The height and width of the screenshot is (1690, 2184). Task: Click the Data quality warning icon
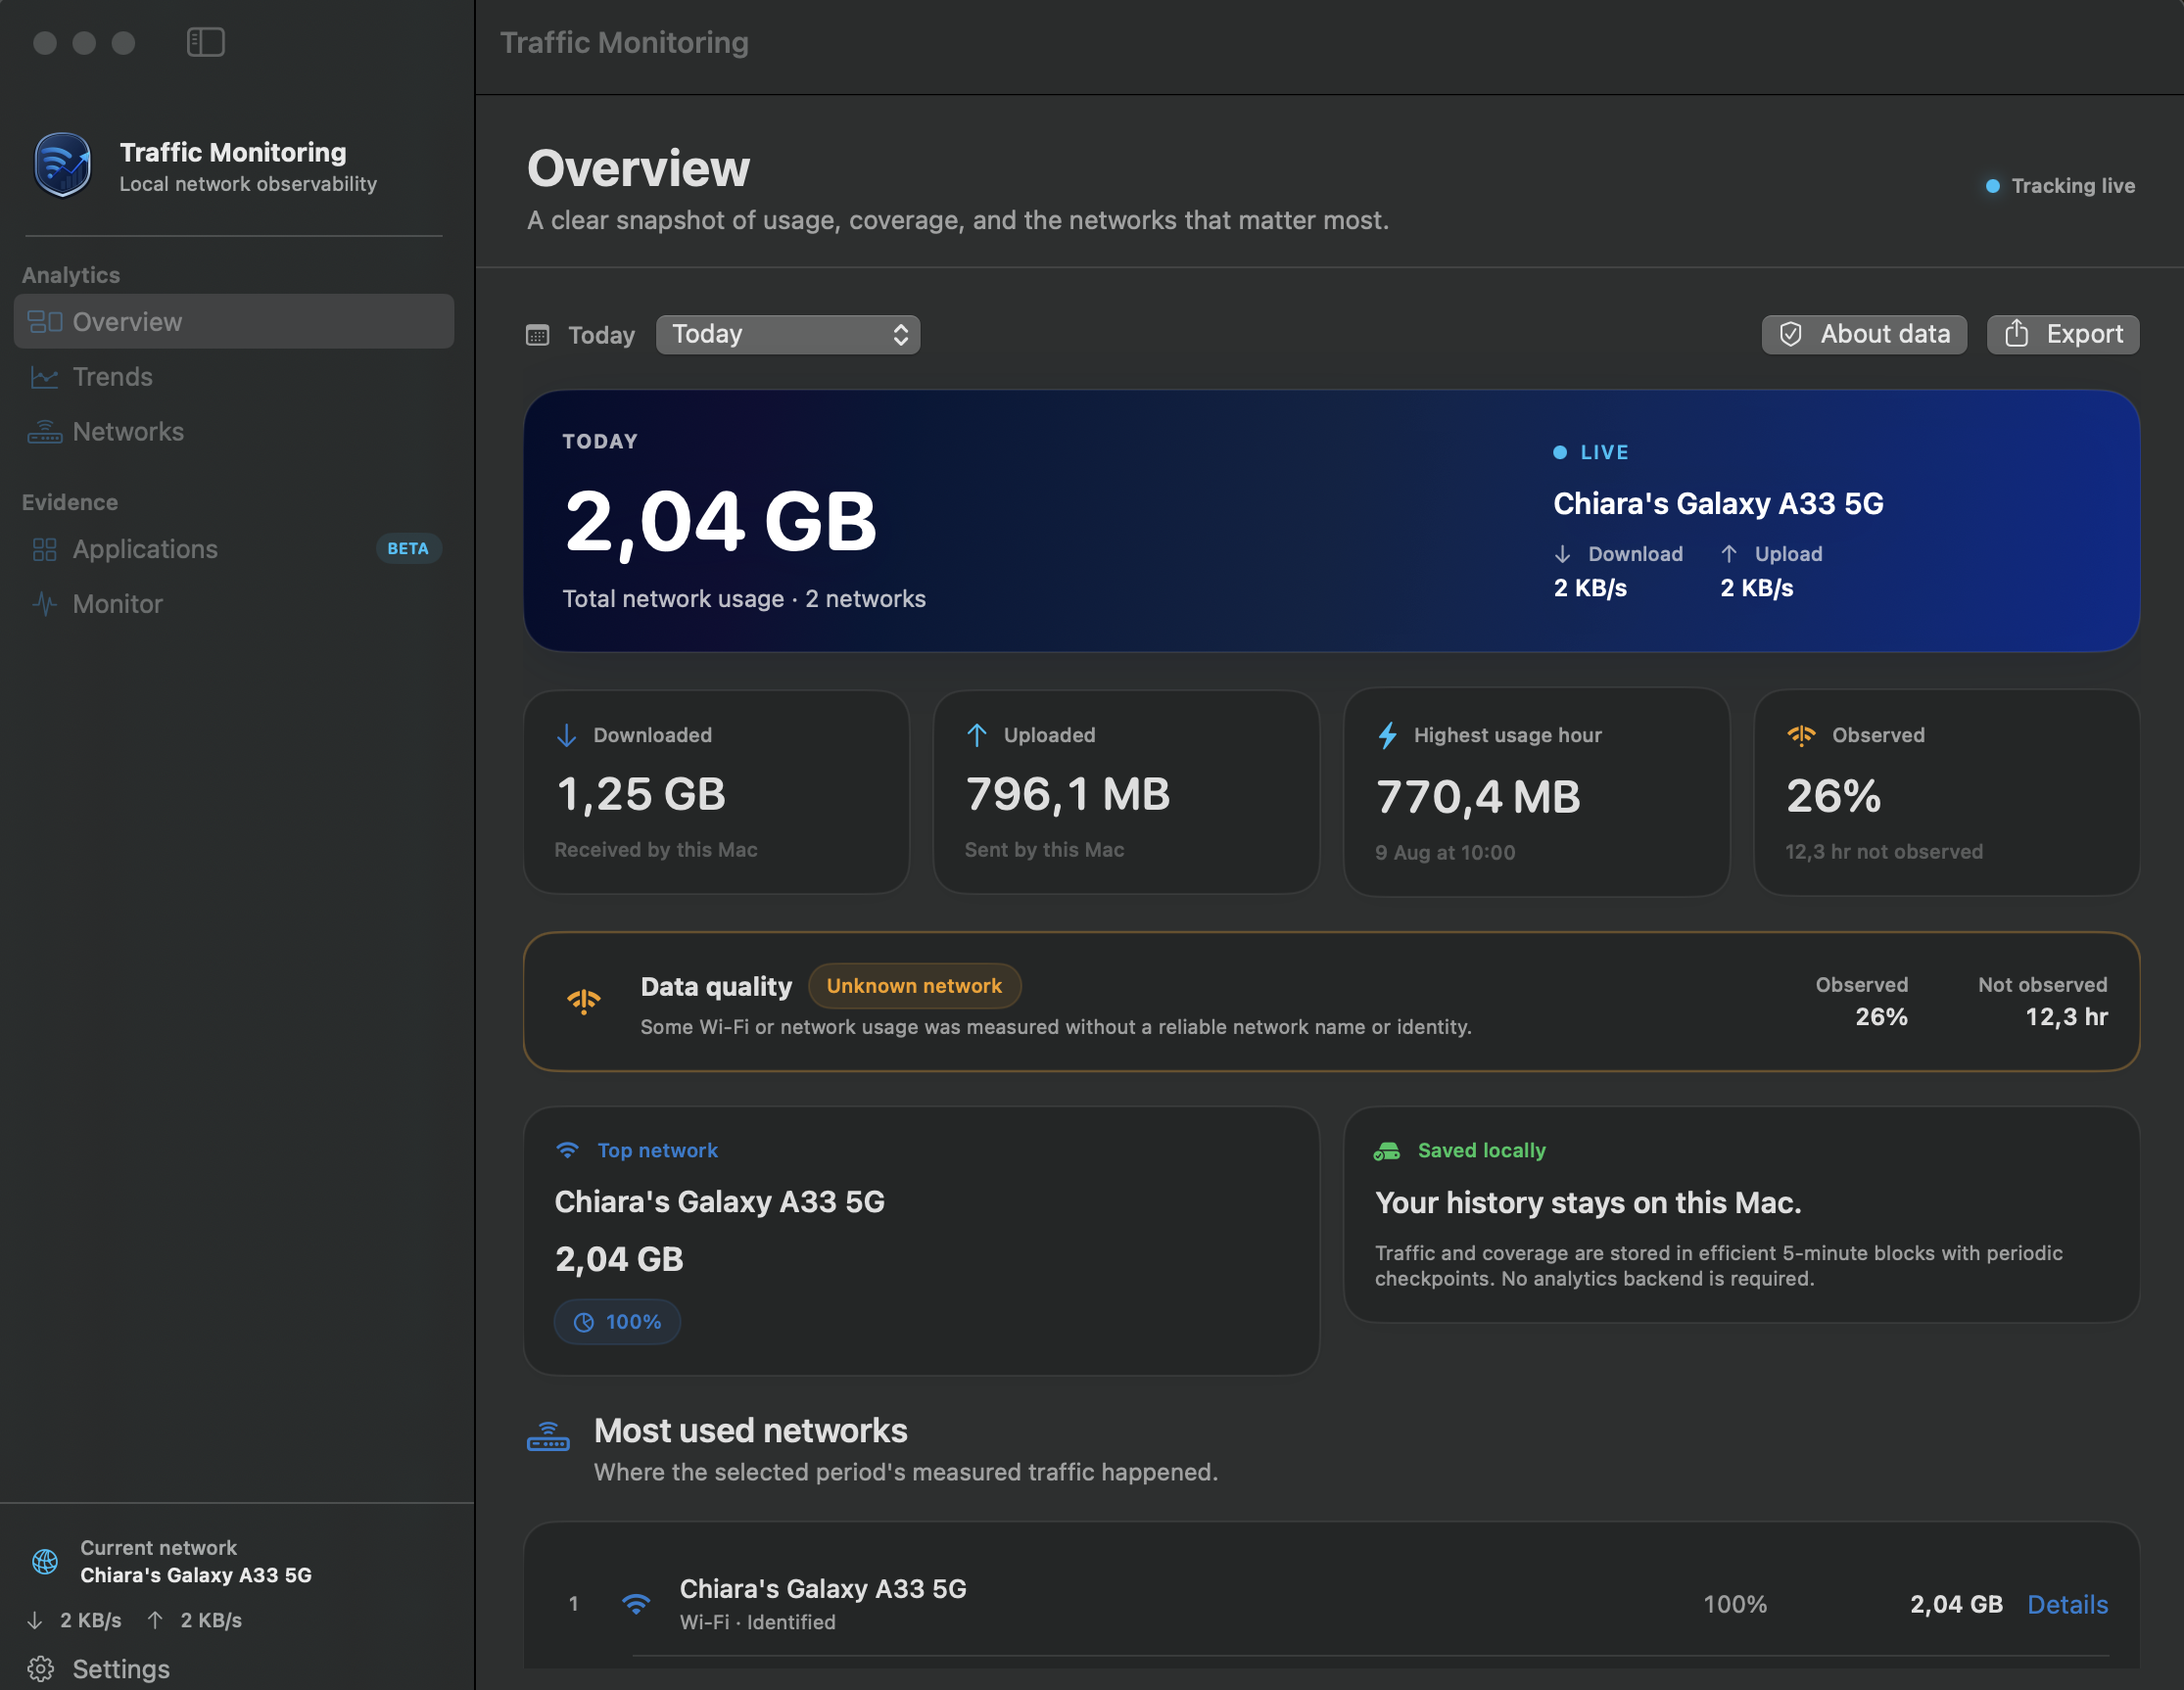584,1001
